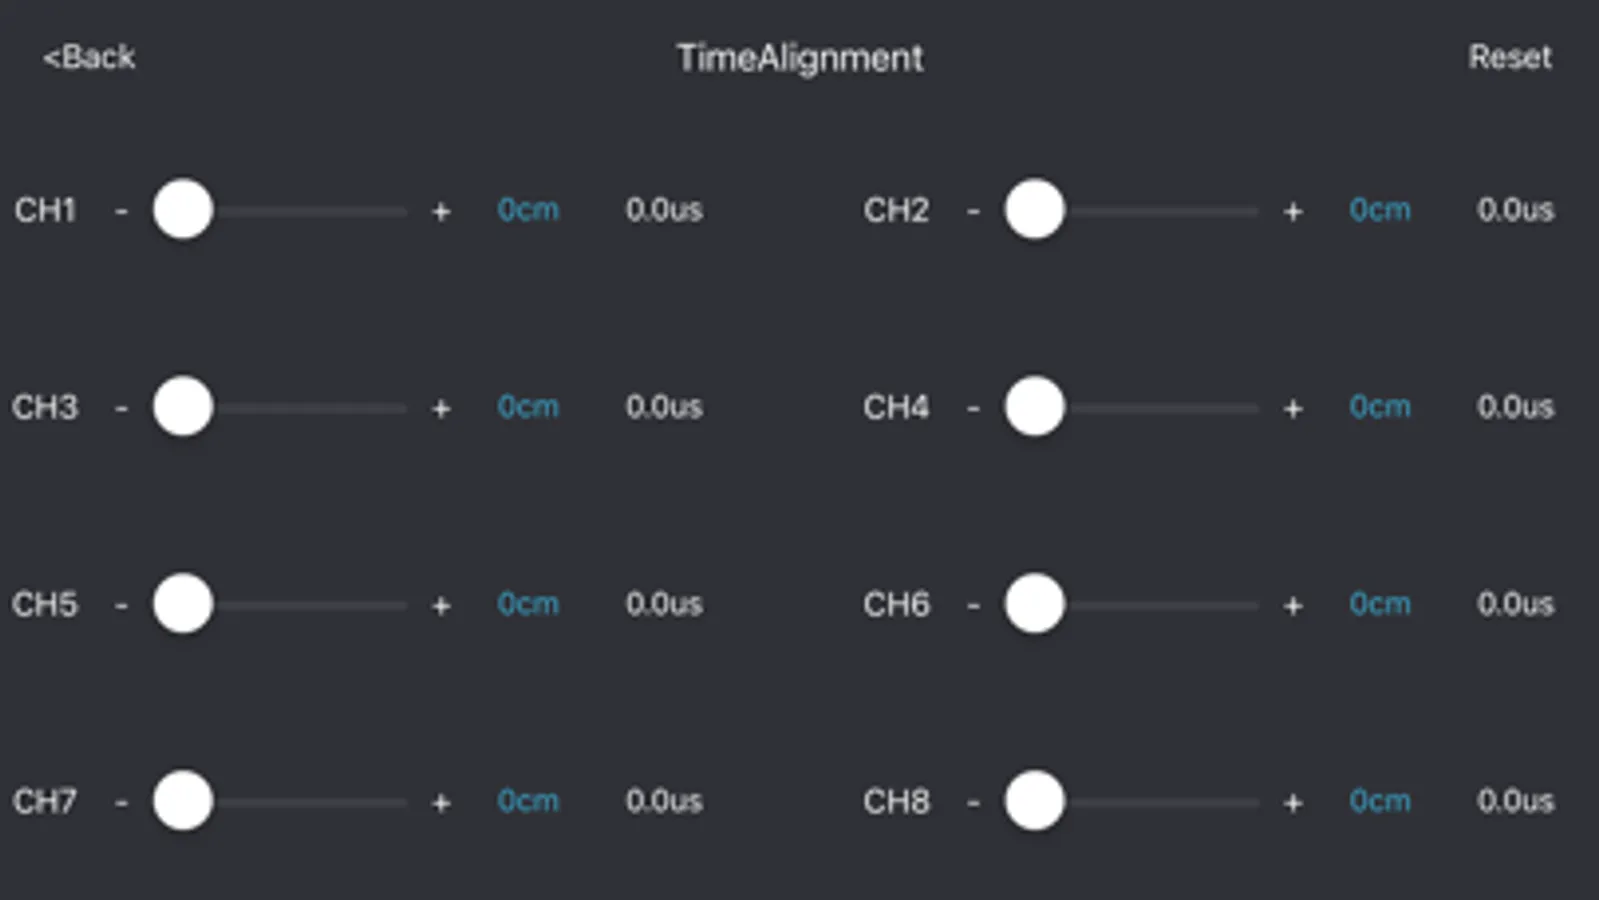Select the 0cm value for CH7
Screen dimensions: 1599x900
528,800
